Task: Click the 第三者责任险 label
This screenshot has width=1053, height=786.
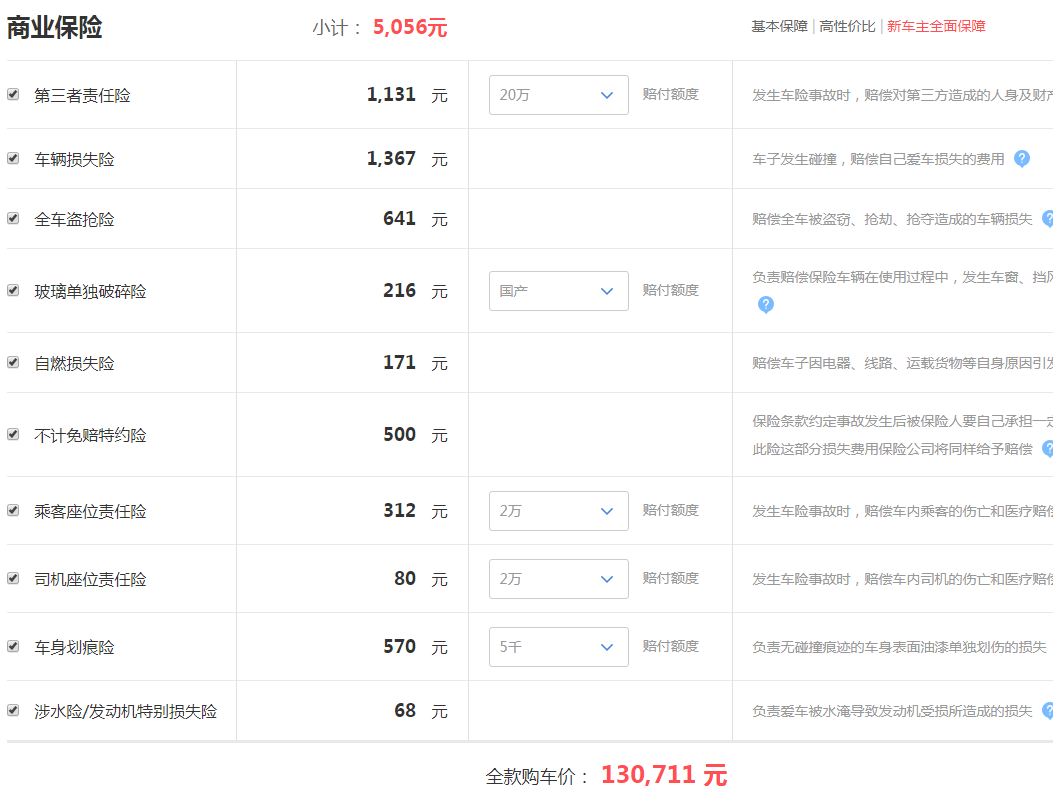Action: pyautogui.click(x=82, y=95)
